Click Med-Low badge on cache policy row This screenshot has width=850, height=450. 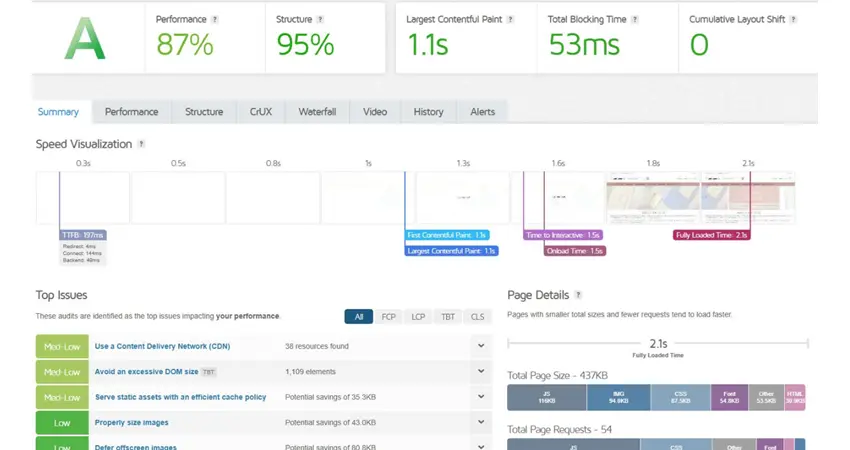point(62,397)
